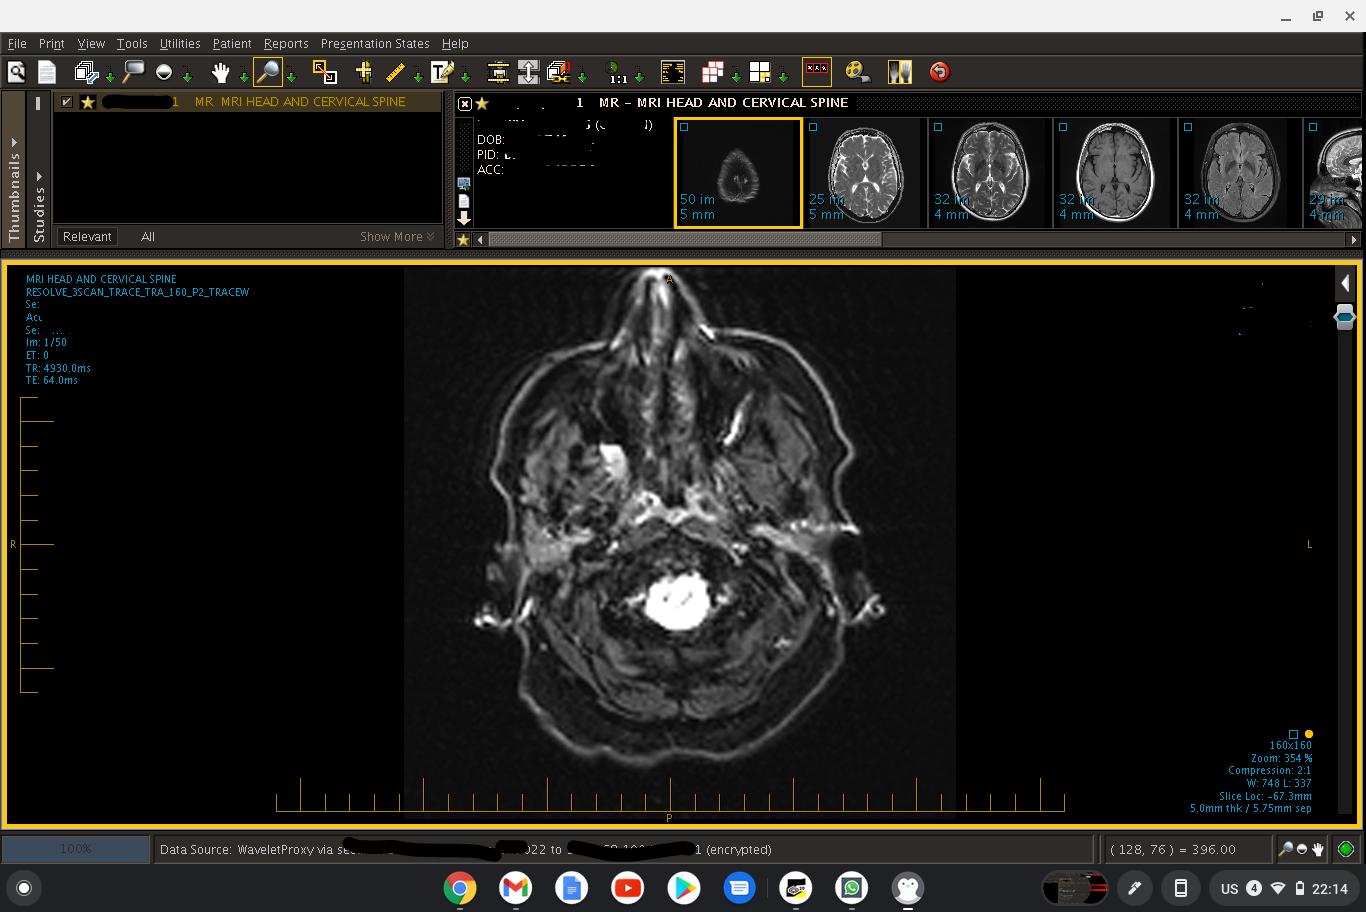Close the series panel with X box
This screenshot has height=912, width=1366.
(x=465, y=103)
